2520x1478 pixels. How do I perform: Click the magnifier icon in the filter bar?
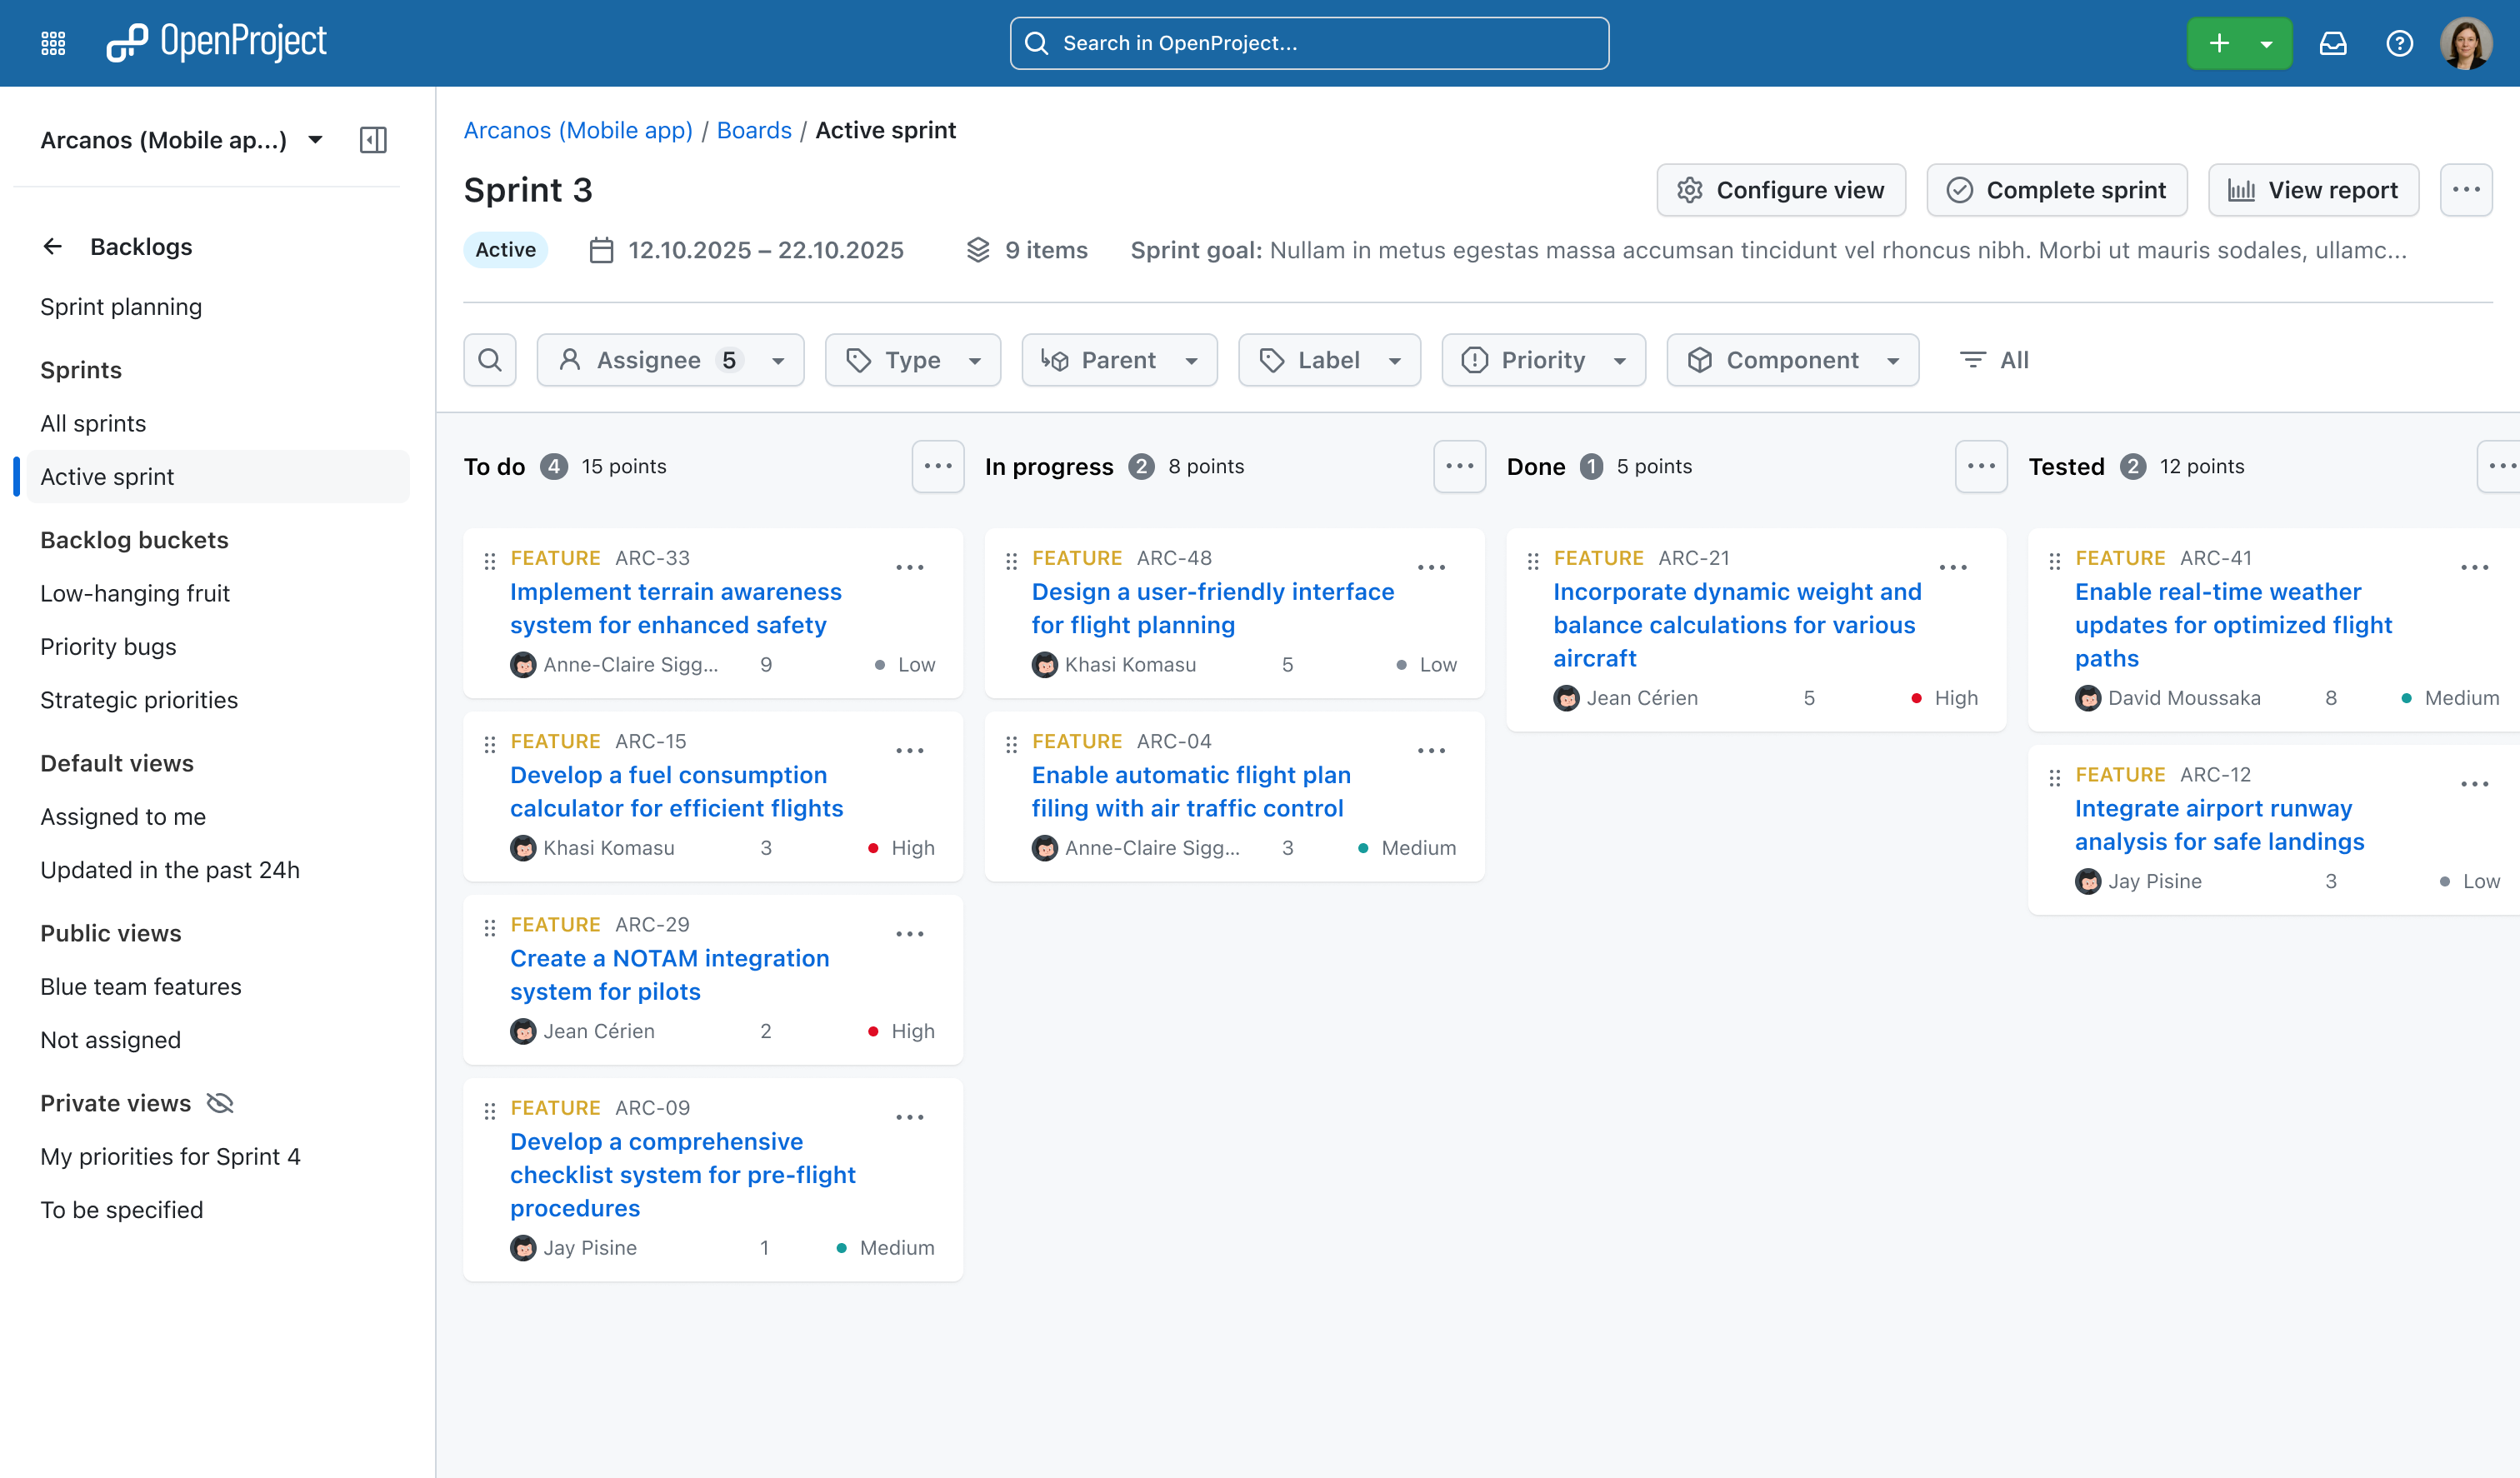click(x=490, y=359)
